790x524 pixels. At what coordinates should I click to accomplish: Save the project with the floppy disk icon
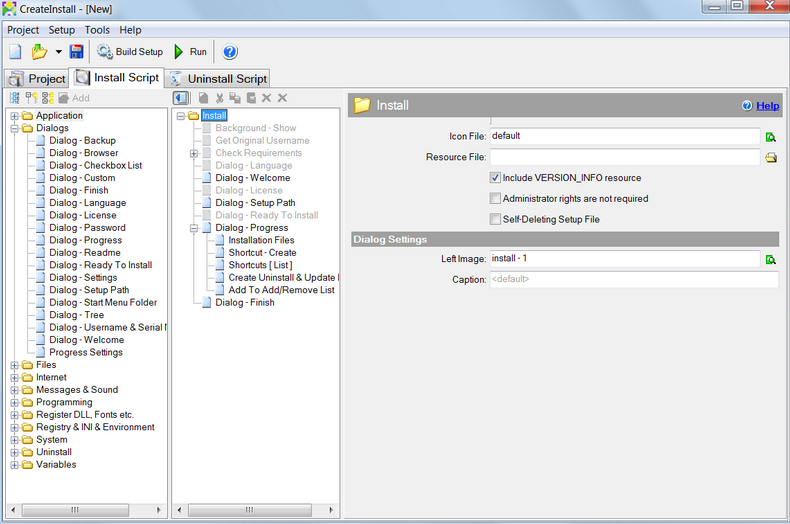[x=76, y=51]
